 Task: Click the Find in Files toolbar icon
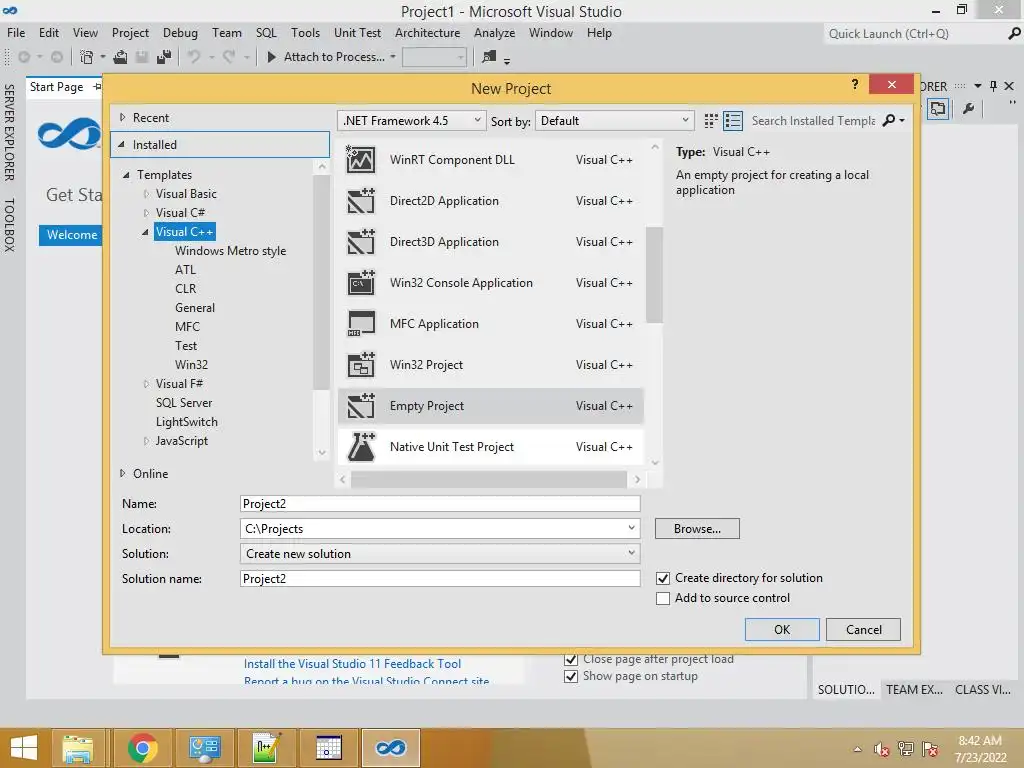pyautogui.click(x=489, y=57)
